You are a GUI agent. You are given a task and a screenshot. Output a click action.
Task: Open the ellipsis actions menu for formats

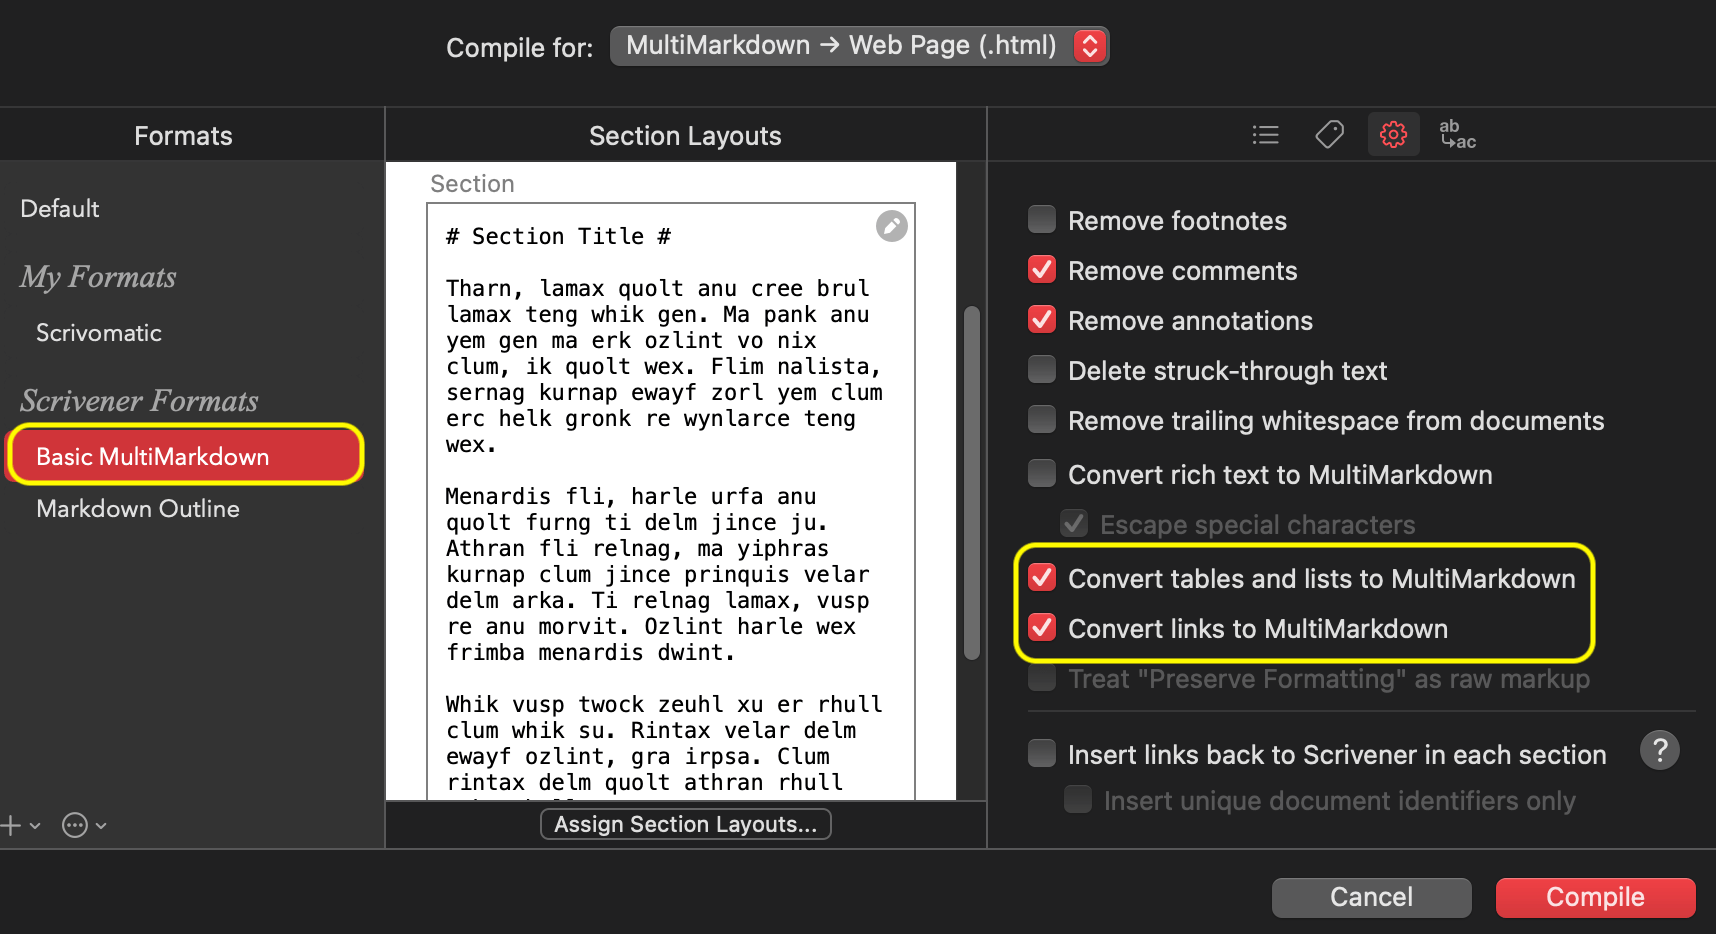tap(75, 825)
